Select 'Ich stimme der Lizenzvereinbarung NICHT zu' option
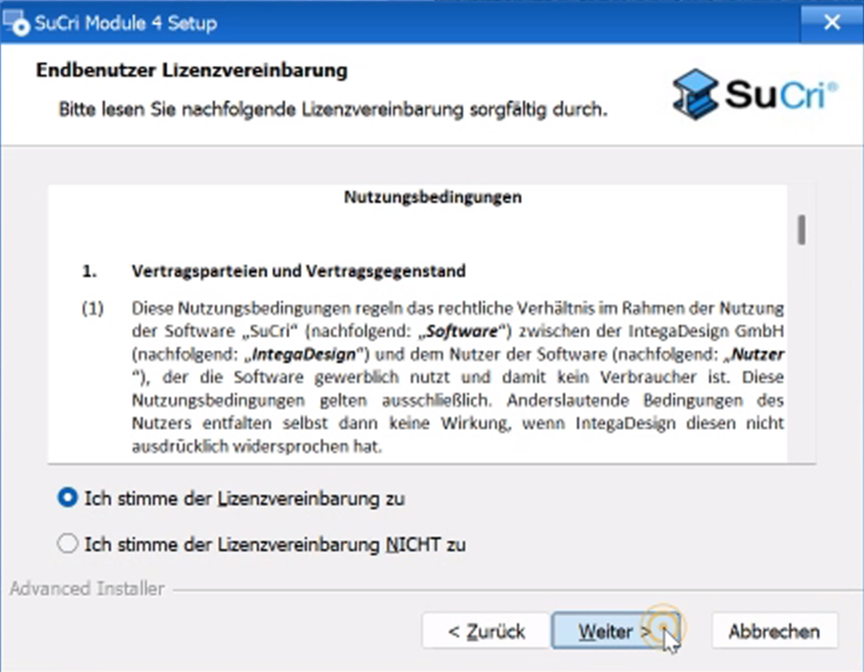864x672 pixels. click(x=67, y=544)
